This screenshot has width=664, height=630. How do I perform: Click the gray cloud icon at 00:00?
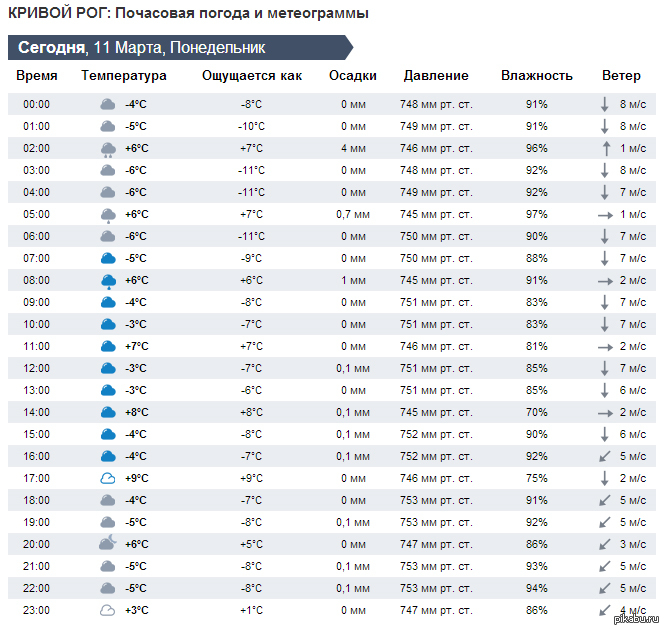click(x=108, y=104)
